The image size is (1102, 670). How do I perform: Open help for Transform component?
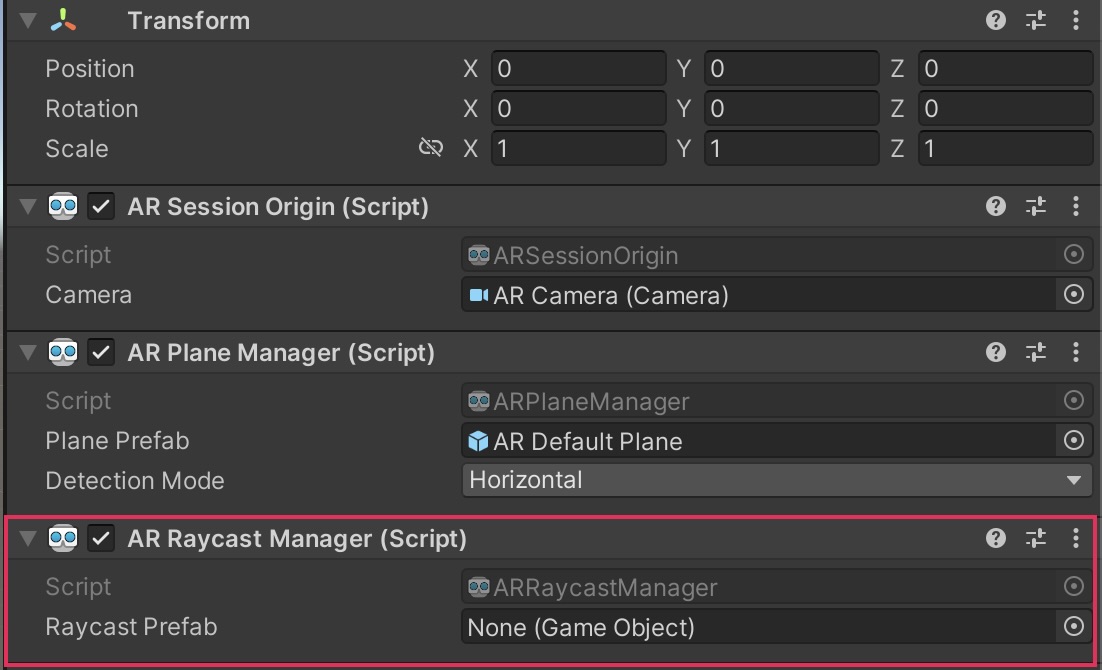995,20
